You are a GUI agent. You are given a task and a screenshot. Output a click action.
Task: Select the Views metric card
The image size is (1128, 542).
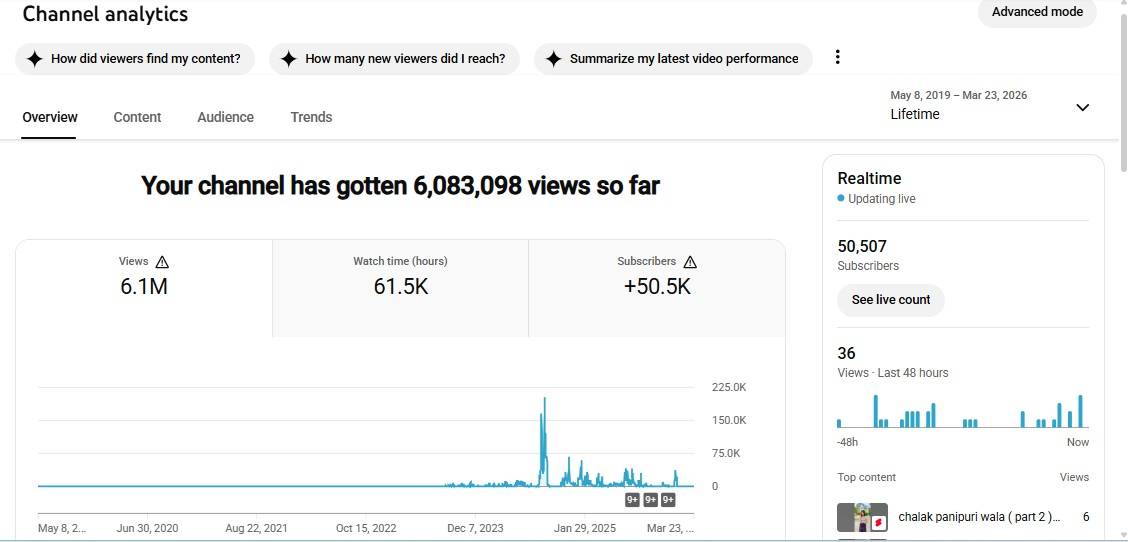pos(144,288)
